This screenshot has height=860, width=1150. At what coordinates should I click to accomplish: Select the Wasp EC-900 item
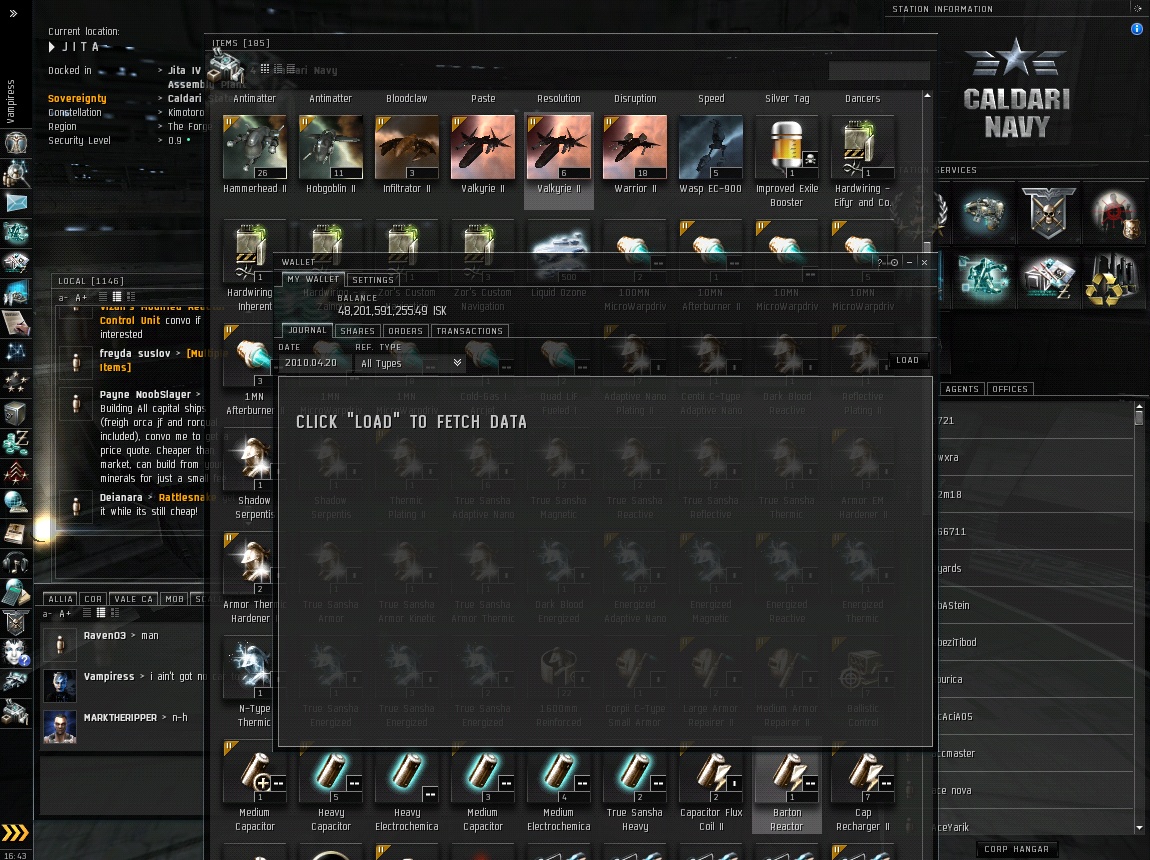click(711, 155)
